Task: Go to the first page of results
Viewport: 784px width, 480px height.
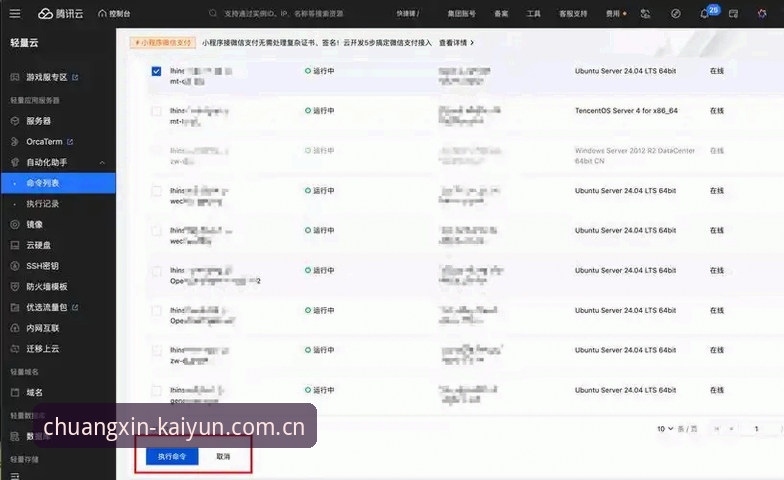Action: 717,429
